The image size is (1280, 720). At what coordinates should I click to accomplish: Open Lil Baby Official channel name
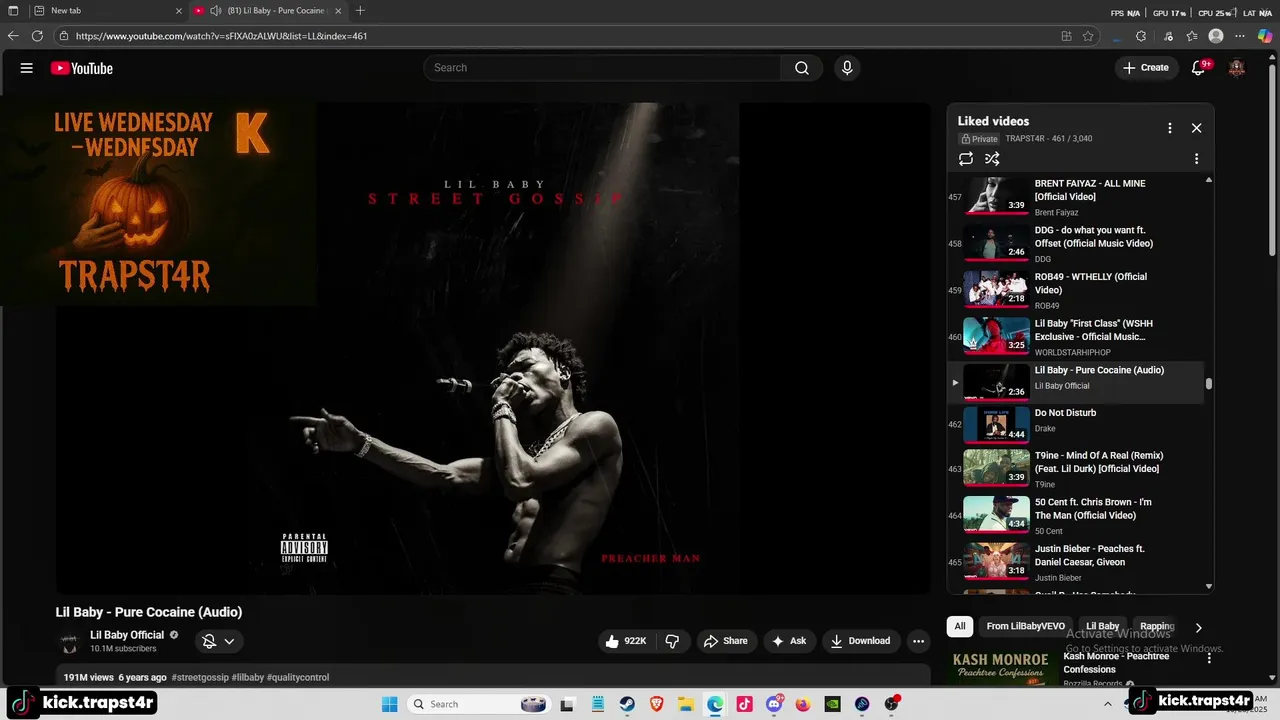(127, 635)
